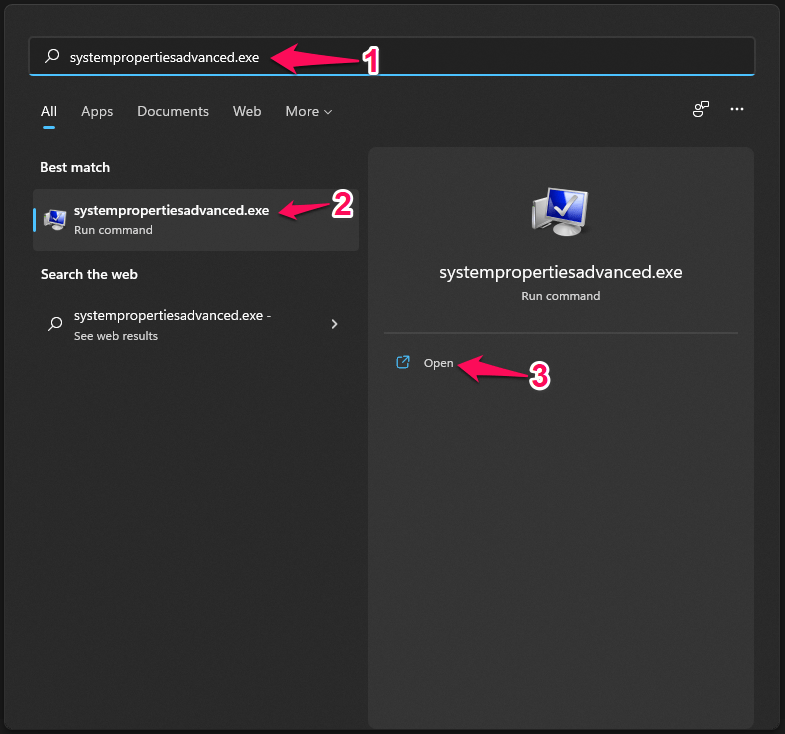The width and height of the screenshot is (785, 734).
Task: Click Open to launch the run command
Action: 438,363
